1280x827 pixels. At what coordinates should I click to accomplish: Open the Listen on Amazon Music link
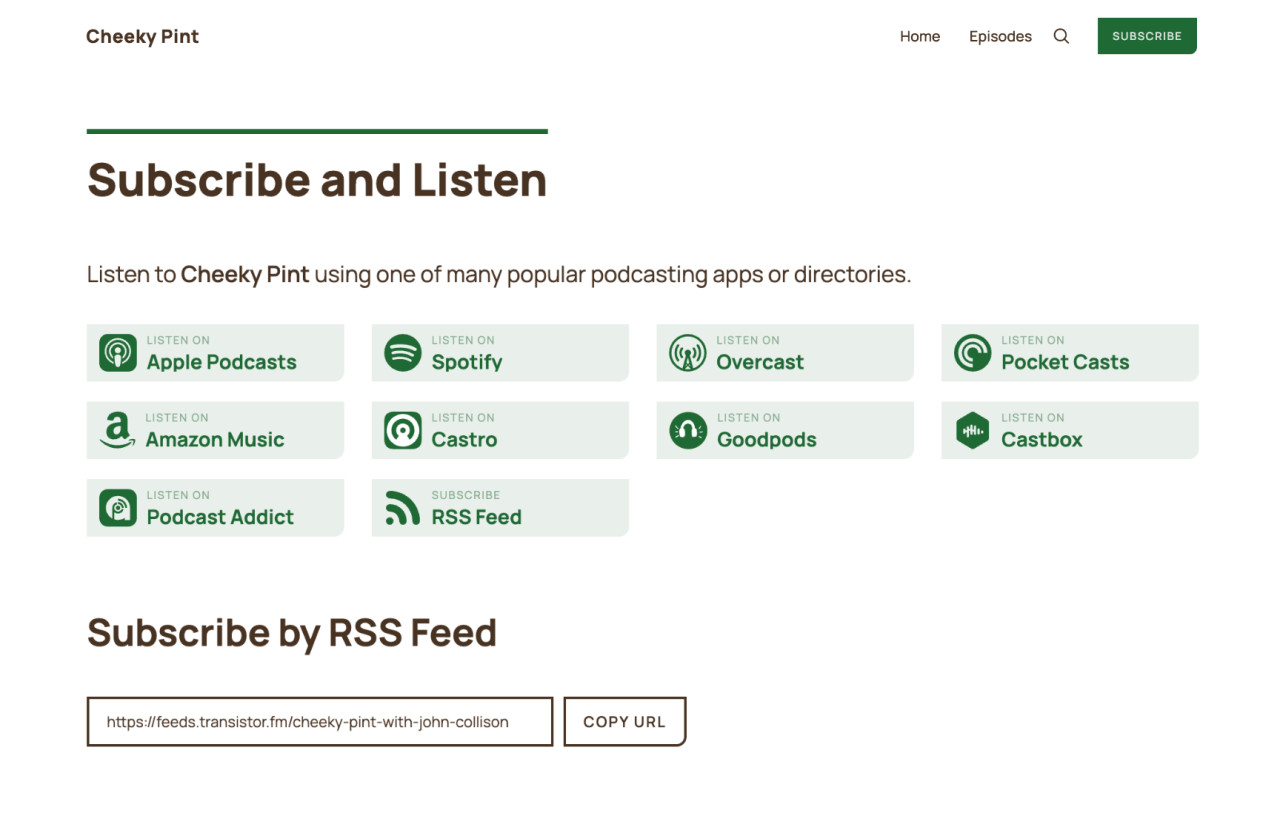215,430
